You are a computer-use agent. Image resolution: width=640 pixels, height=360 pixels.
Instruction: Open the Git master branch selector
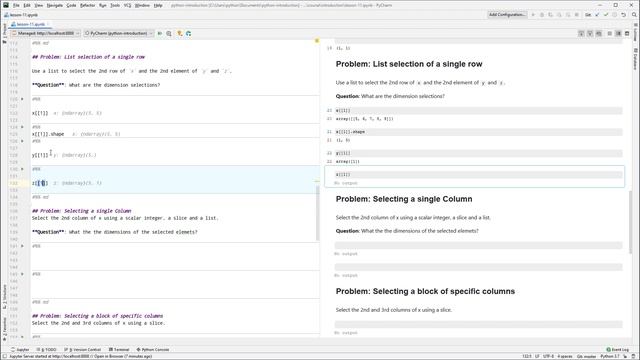pos(587,356)
